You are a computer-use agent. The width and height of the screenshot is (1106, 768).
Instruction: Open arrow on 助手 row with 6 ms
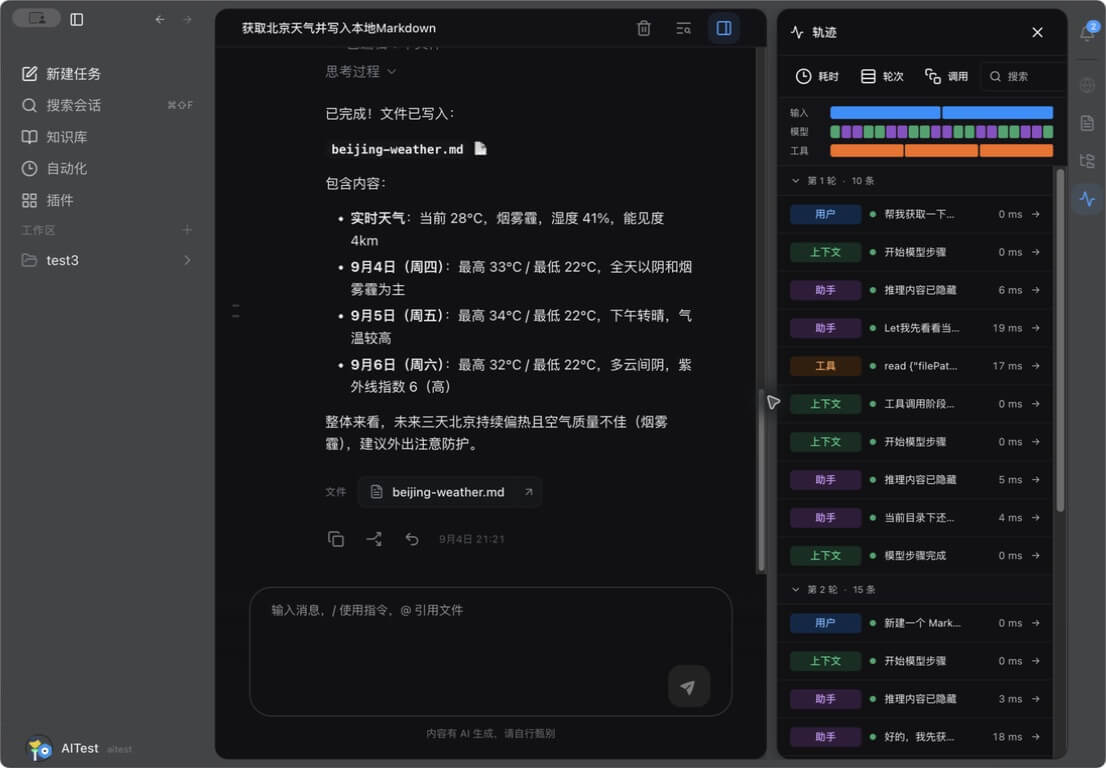coord(1035,290)
